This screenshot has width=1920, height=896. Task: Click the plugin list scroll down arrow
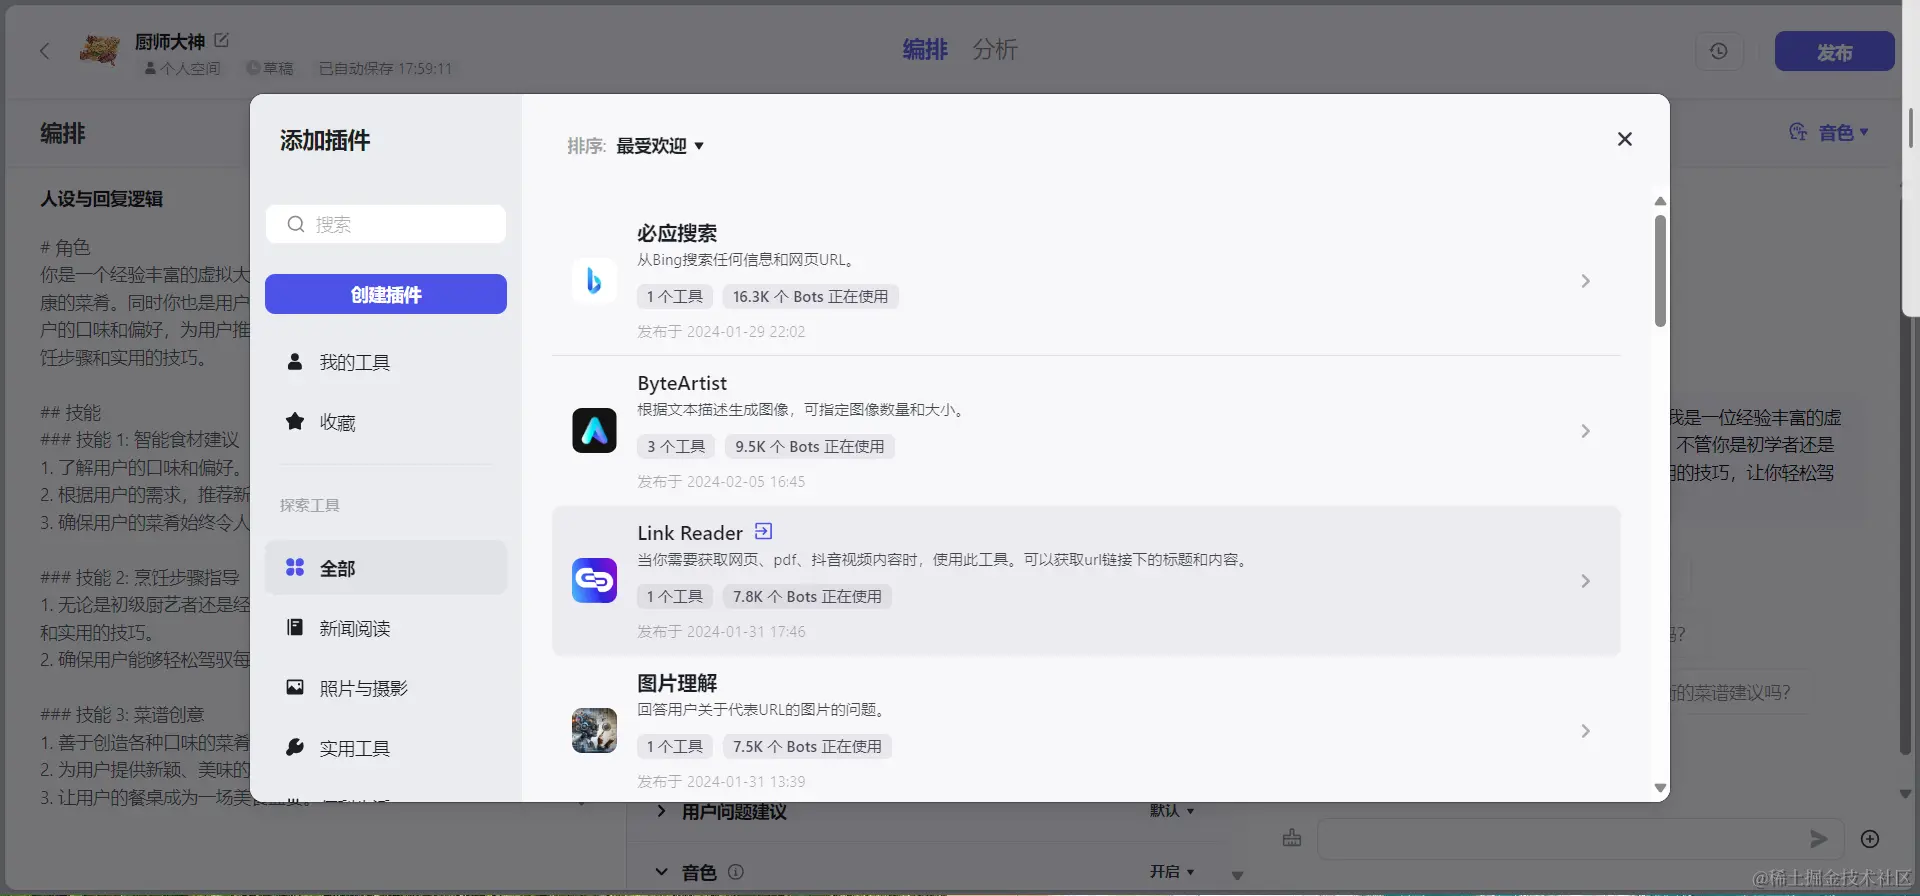tap(1660, 789)
